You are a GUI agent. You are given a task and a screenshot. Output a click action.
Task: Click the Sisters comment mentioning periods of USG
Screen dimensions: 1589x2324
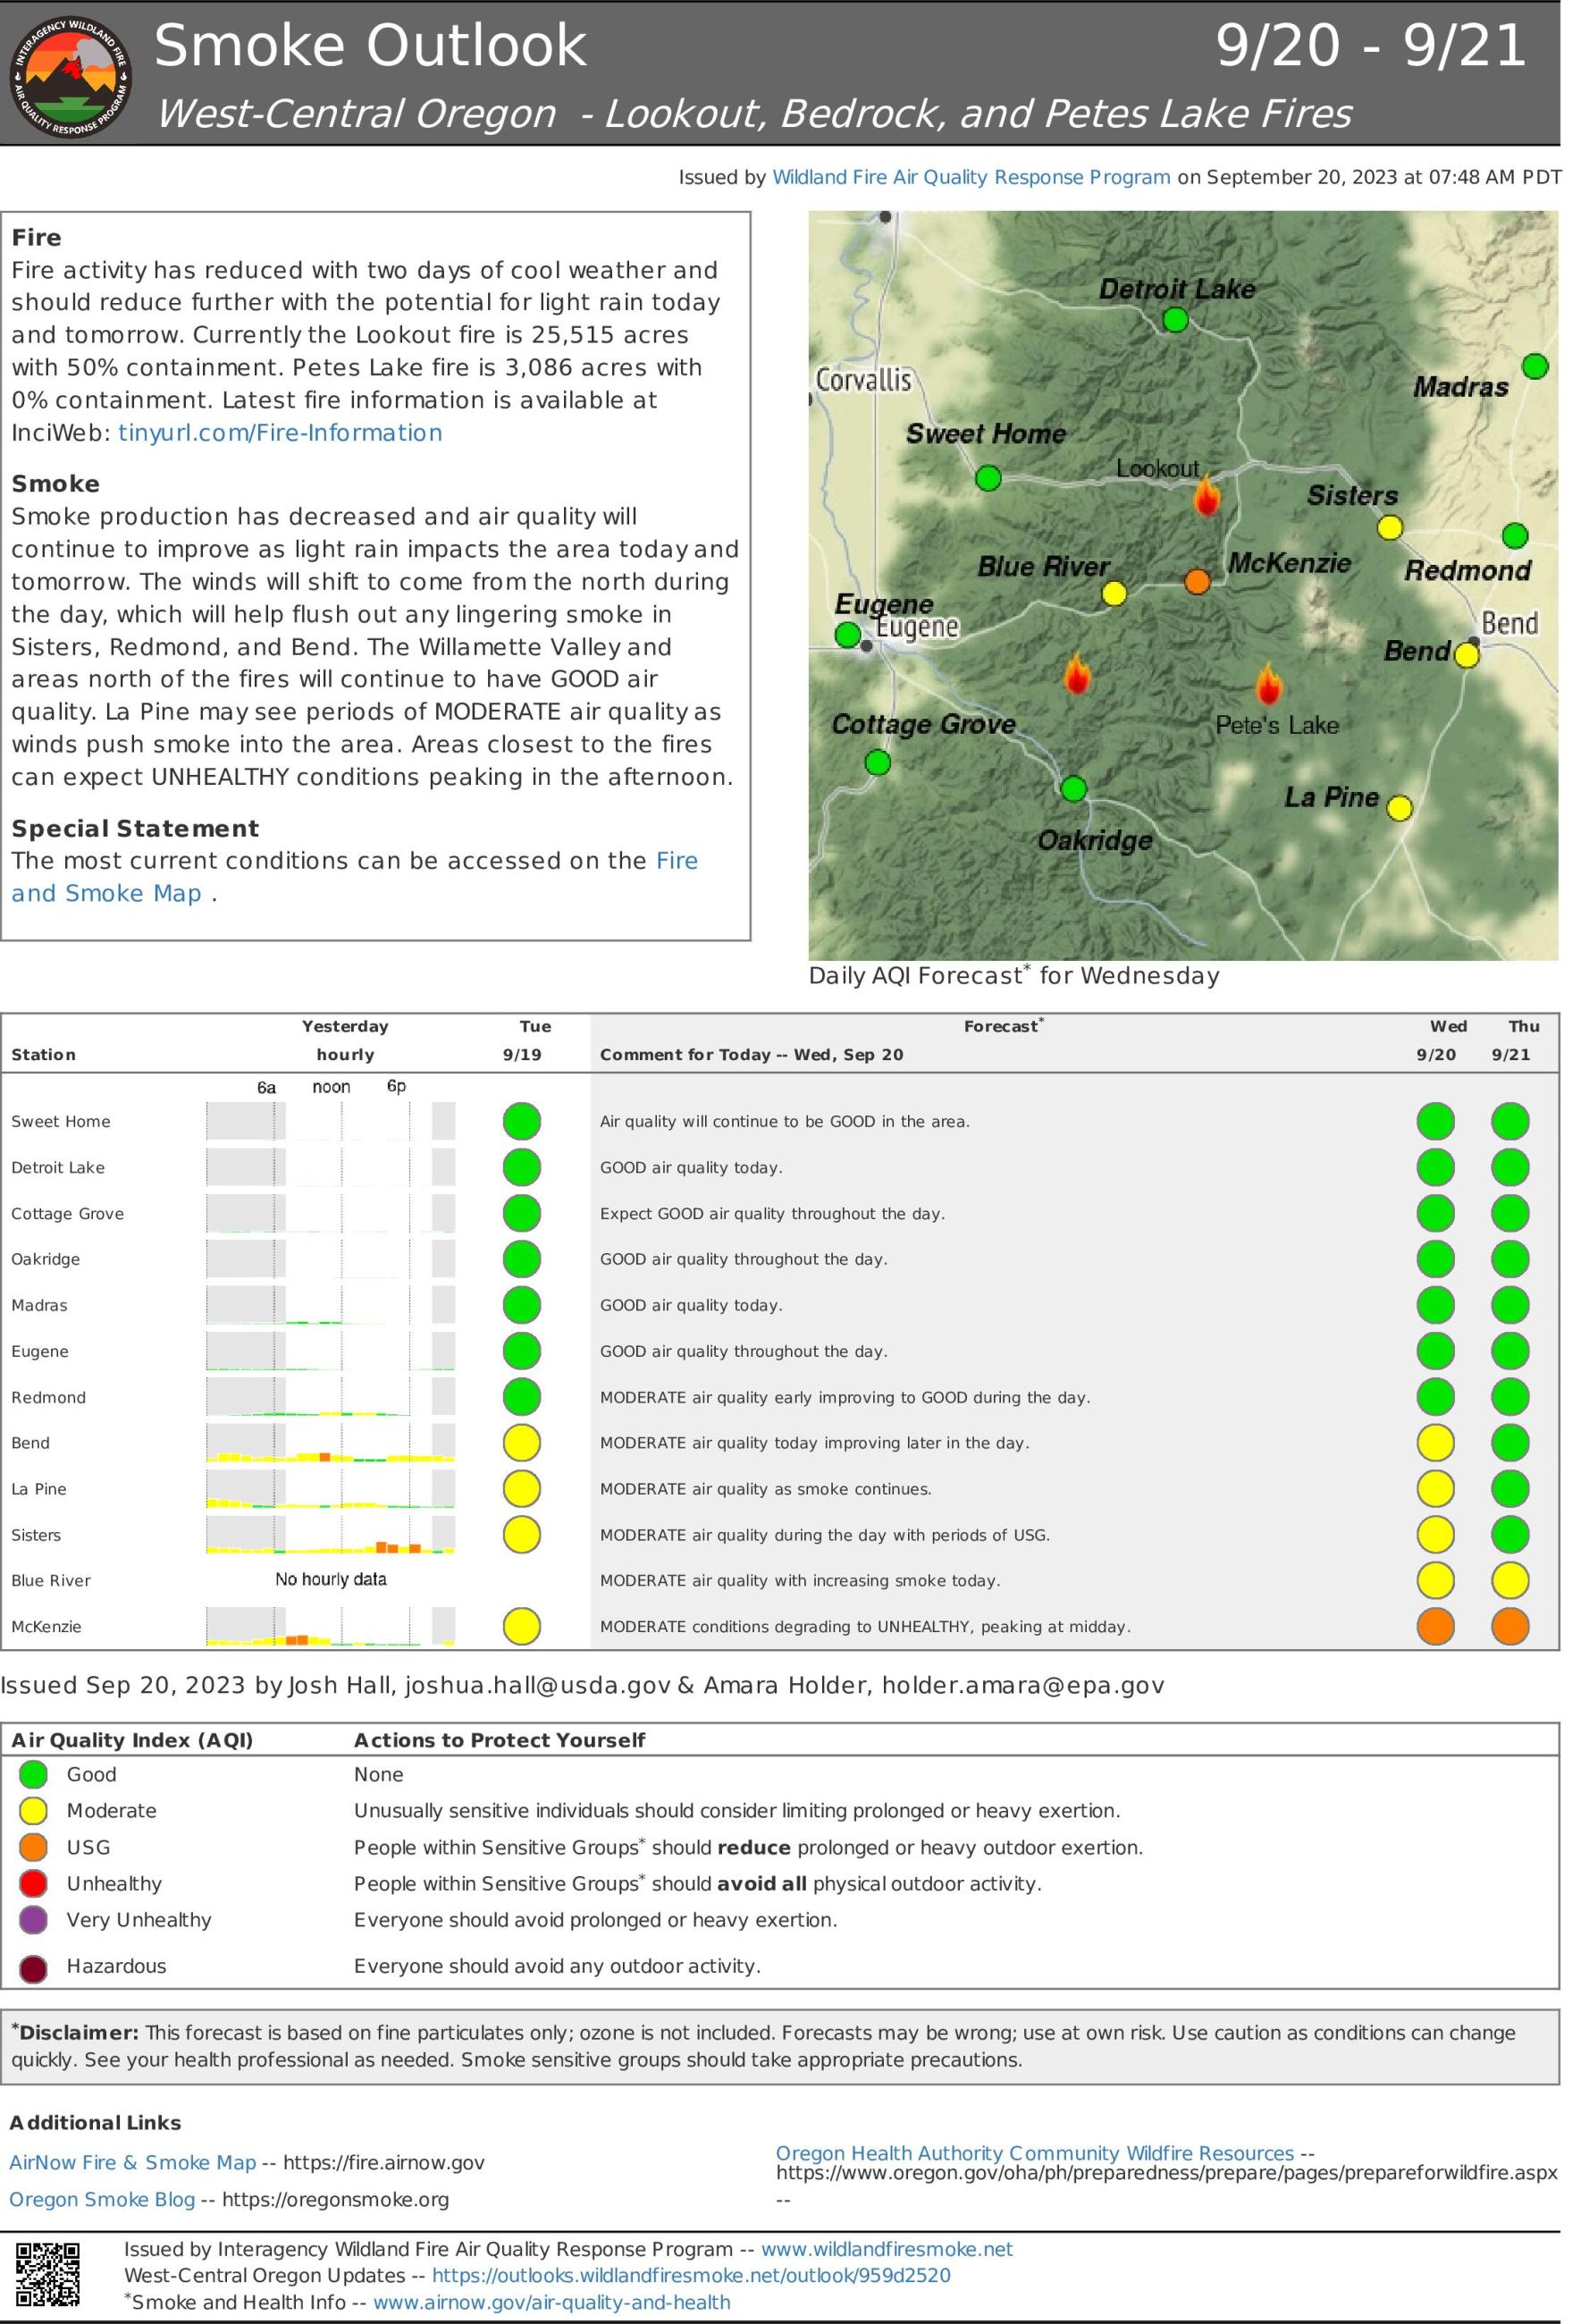tap(825, 1534)
